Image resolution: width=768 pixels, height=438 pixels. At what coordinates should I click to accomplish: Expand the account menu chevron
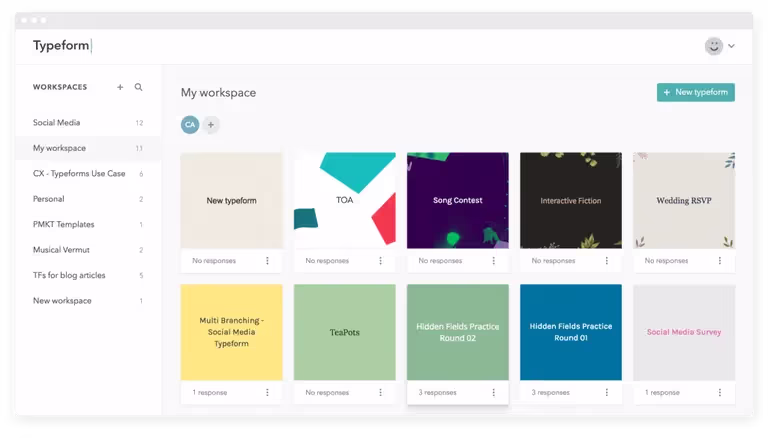(731, 46)
